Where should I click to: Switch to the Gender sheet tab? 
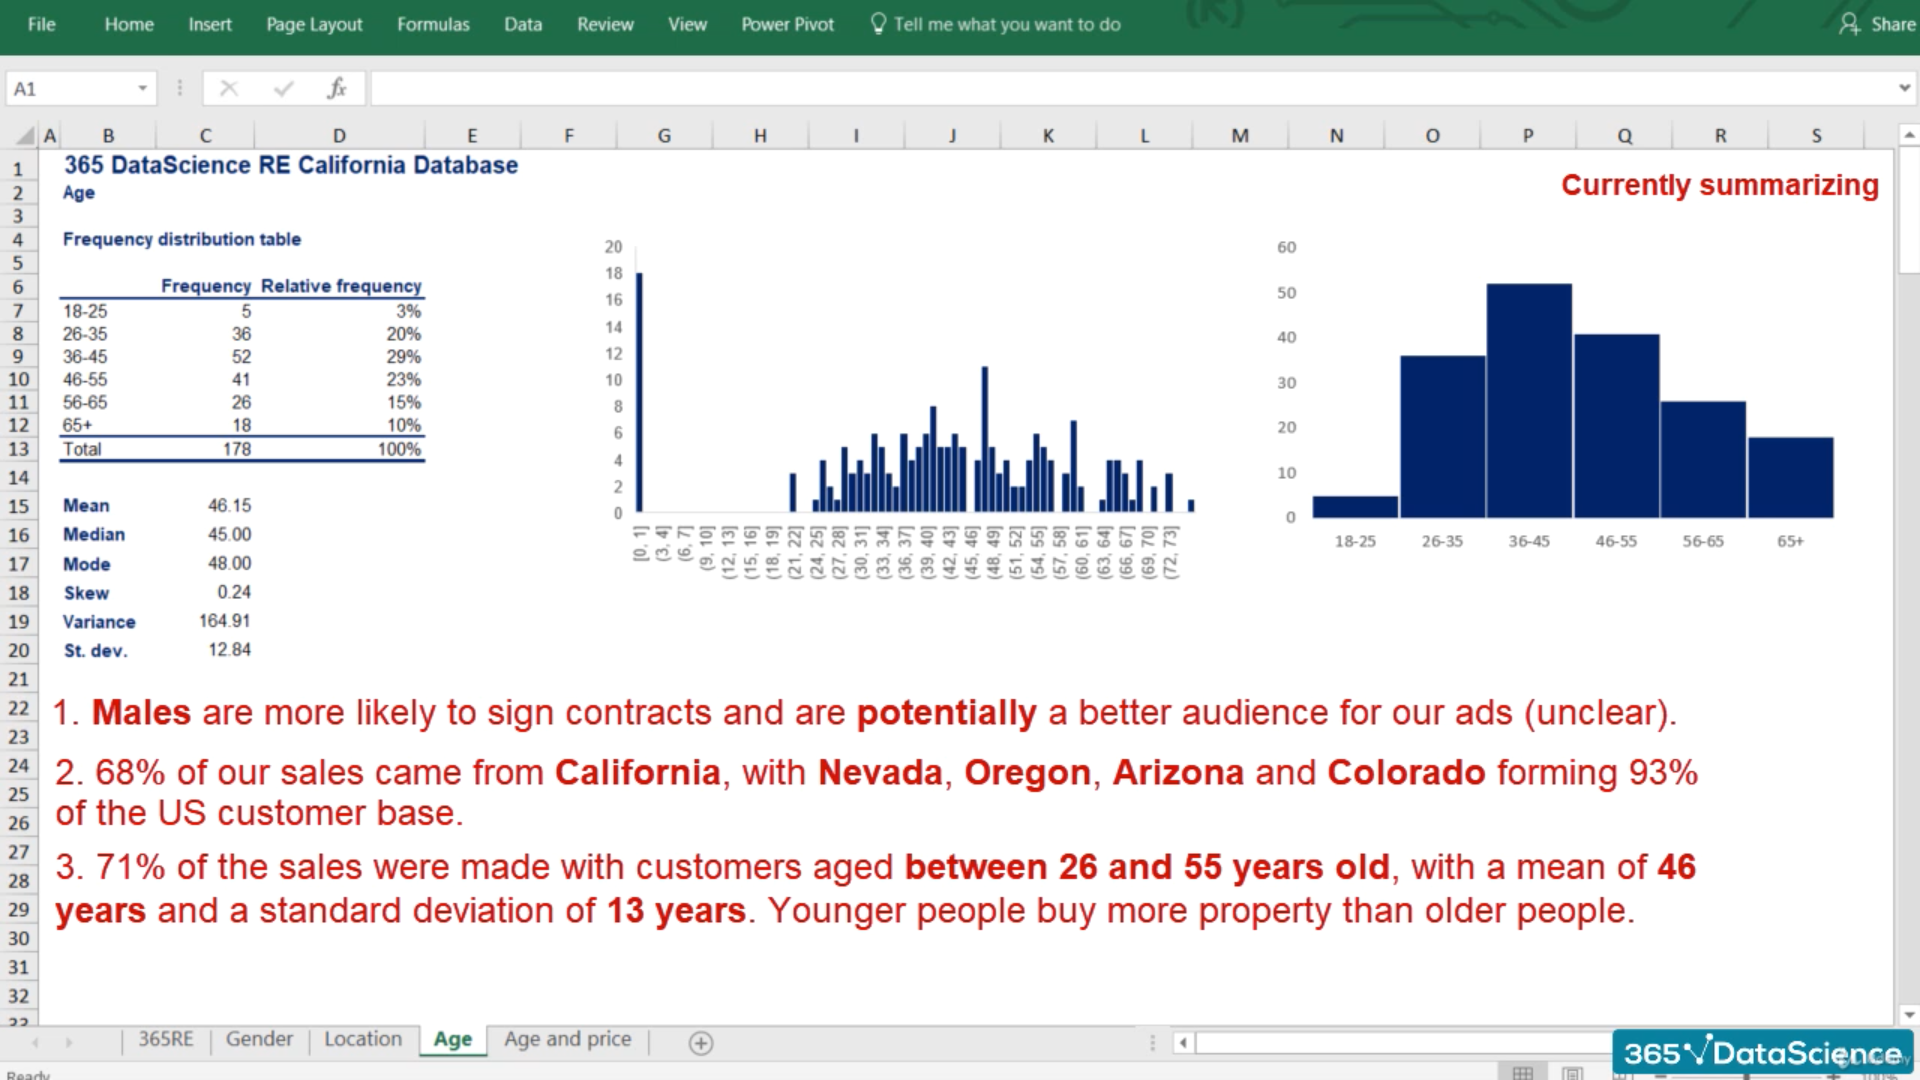[x=259, y=1039]
